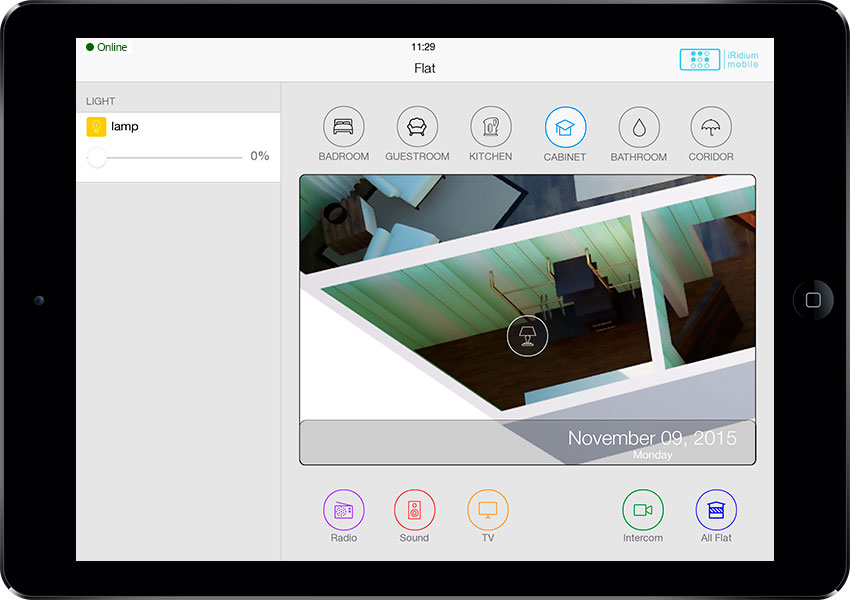Open the Badroom room icon
Viewport: 850px width, 600px height.
pos(344,127)
